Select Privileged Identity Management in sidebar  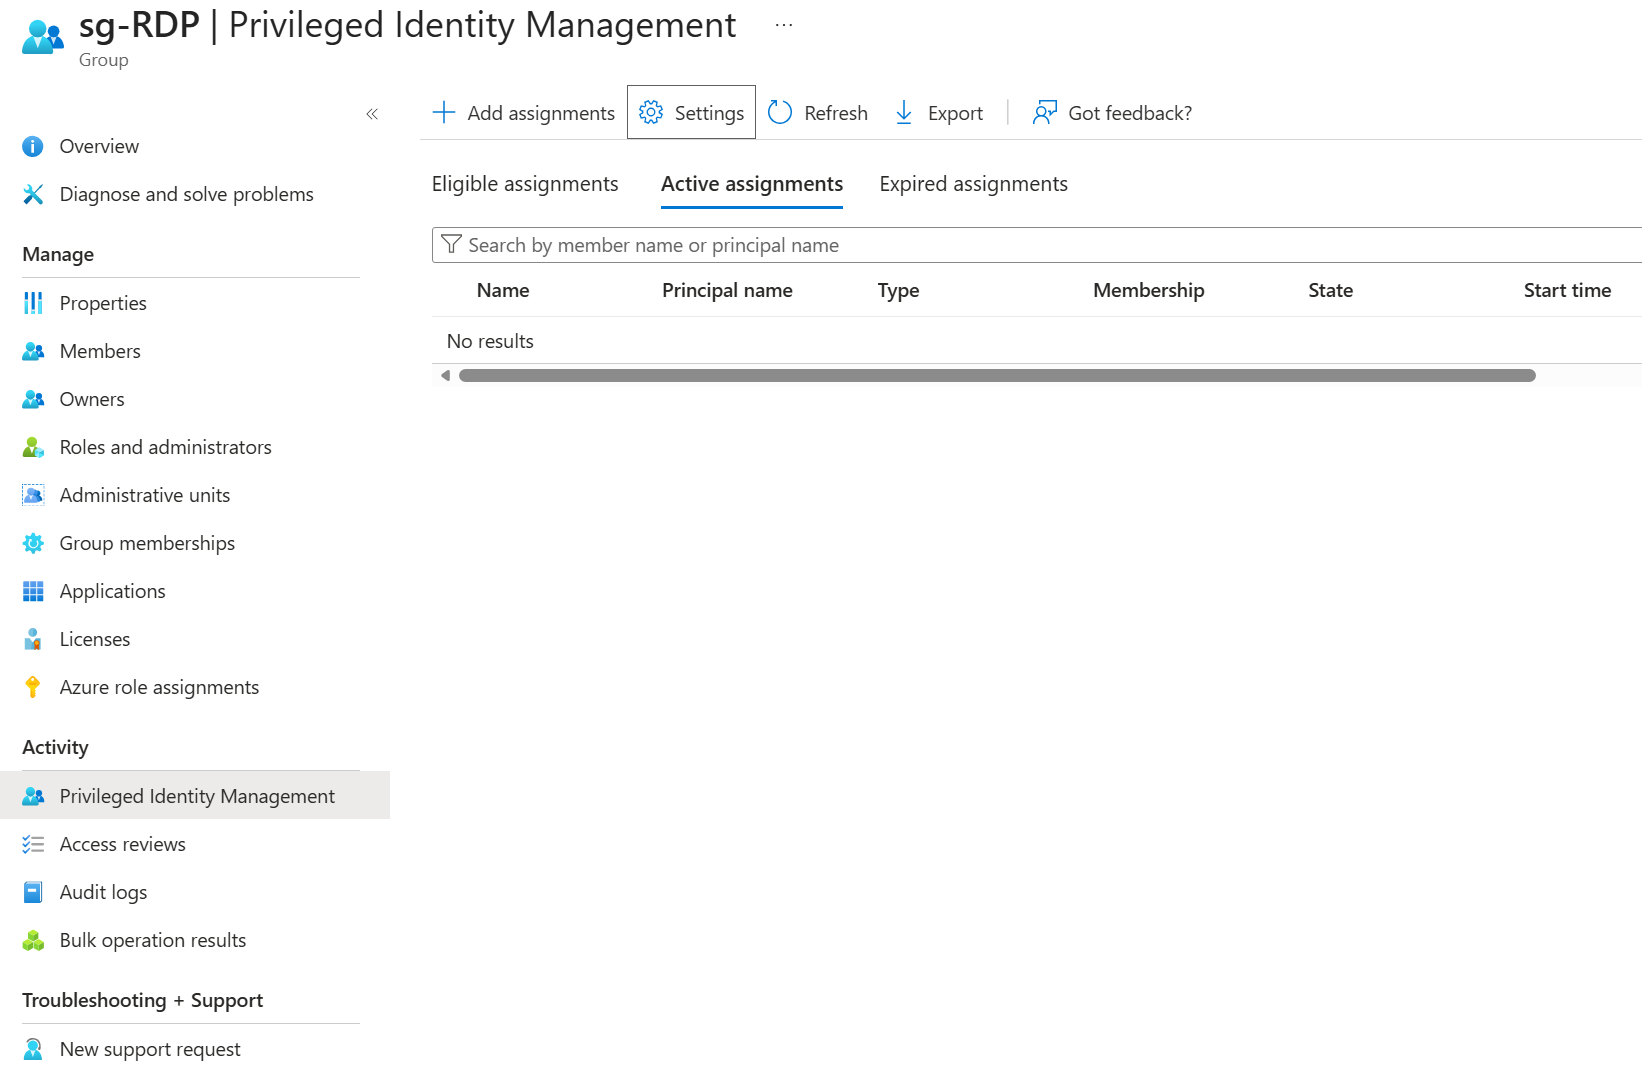coord(195,796)
